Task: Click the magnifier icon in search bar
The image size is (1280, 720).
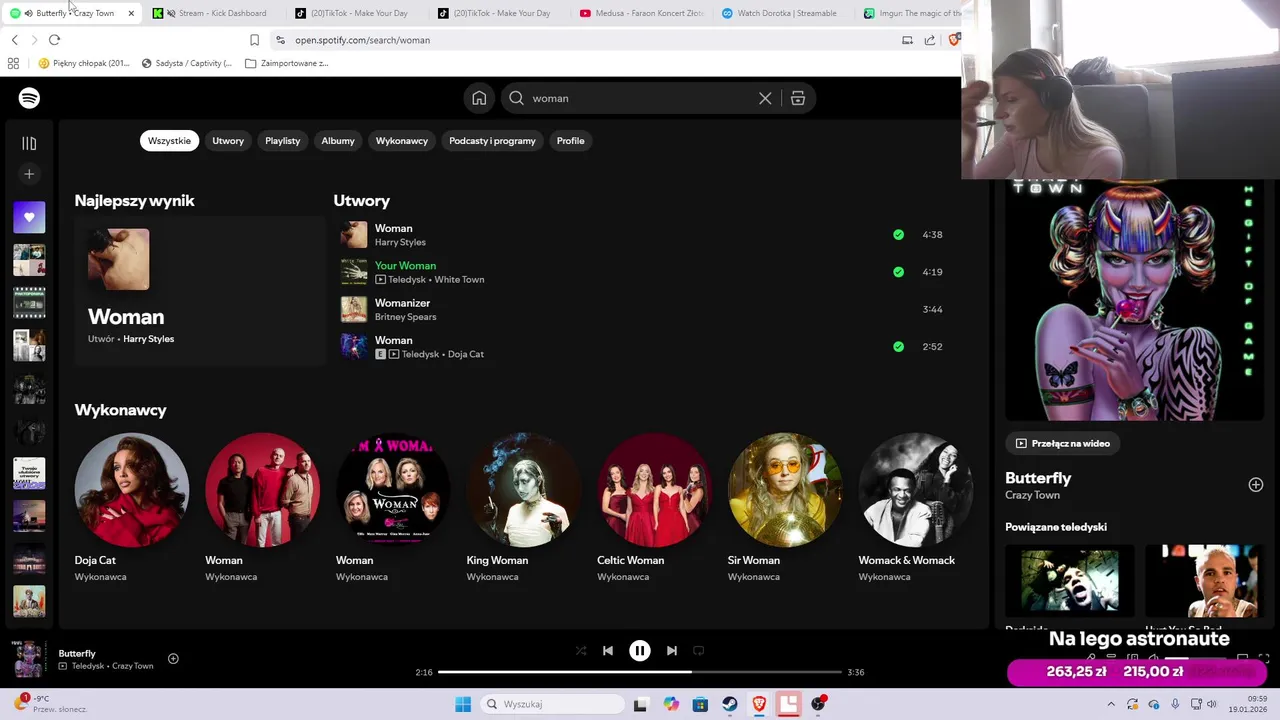Action: [516, 98]
